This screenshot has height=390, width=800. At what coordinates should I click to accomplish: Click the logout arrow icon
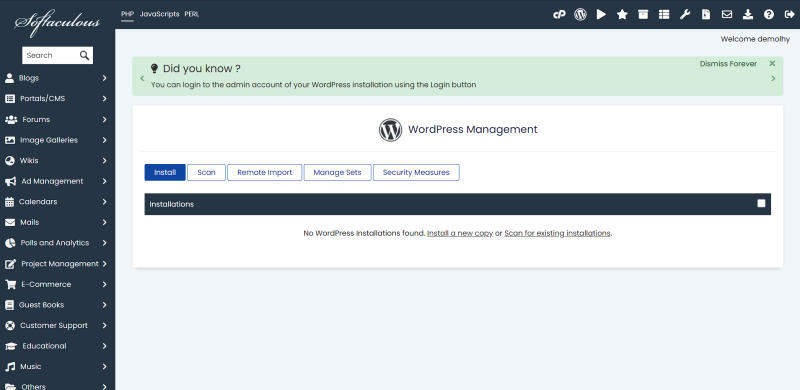click(x=789, y=14)
